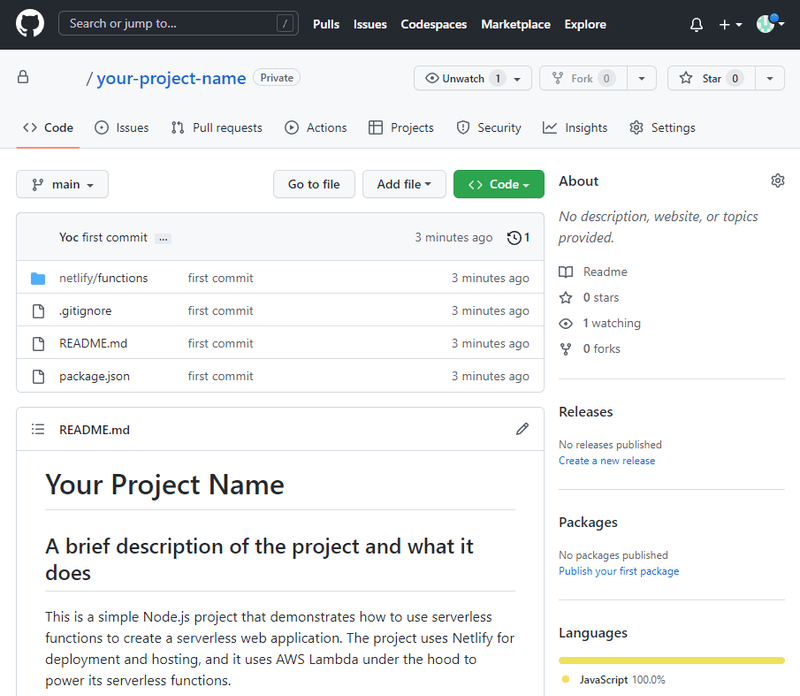Expand the Add file dropdown
Screen dimensions: 800x696
[x=404, y=184]
